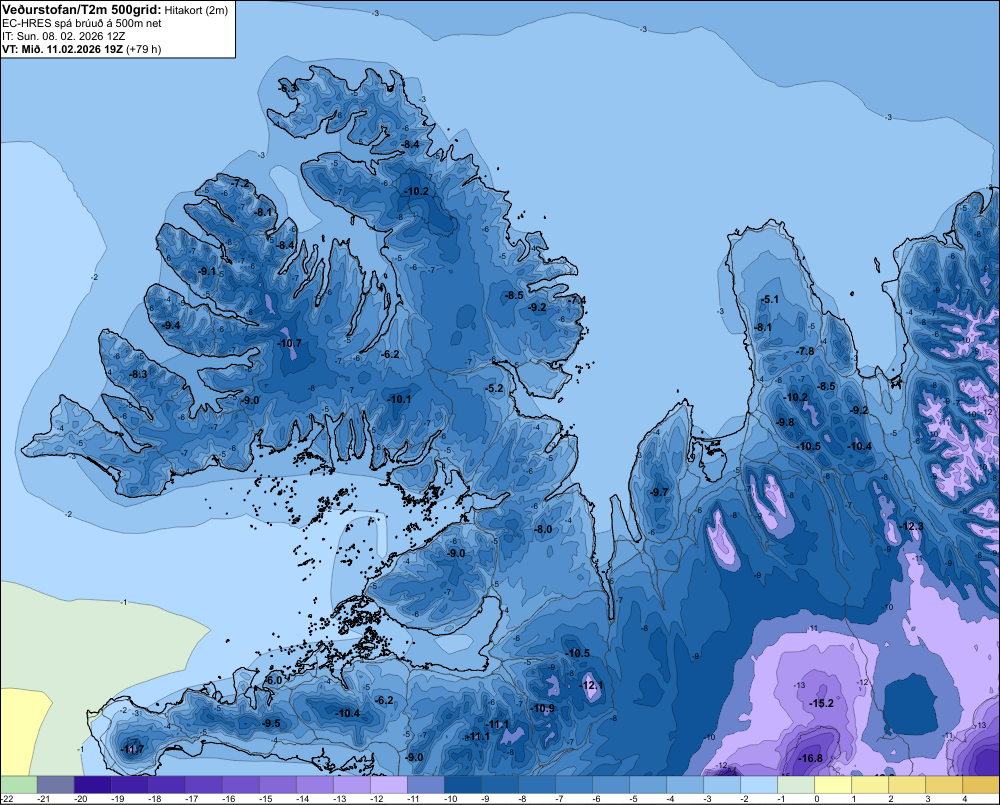
Task: Click the -15.2 temperature label
Action: [x=821, y=704]
